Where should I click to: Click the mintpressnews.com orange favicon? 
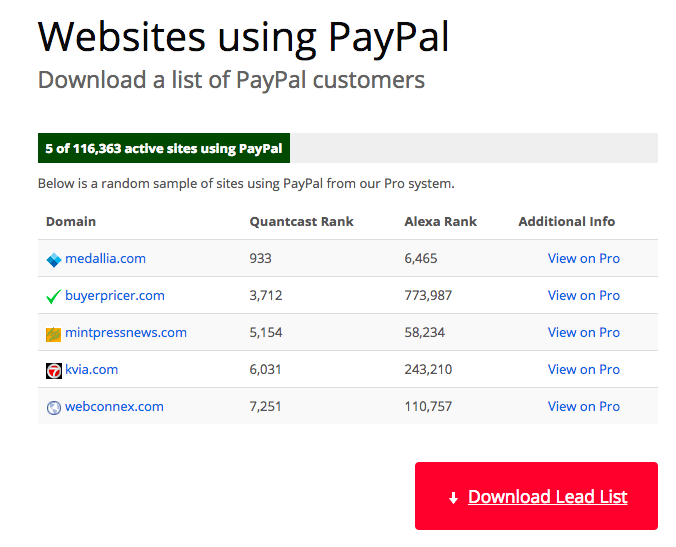53,334
